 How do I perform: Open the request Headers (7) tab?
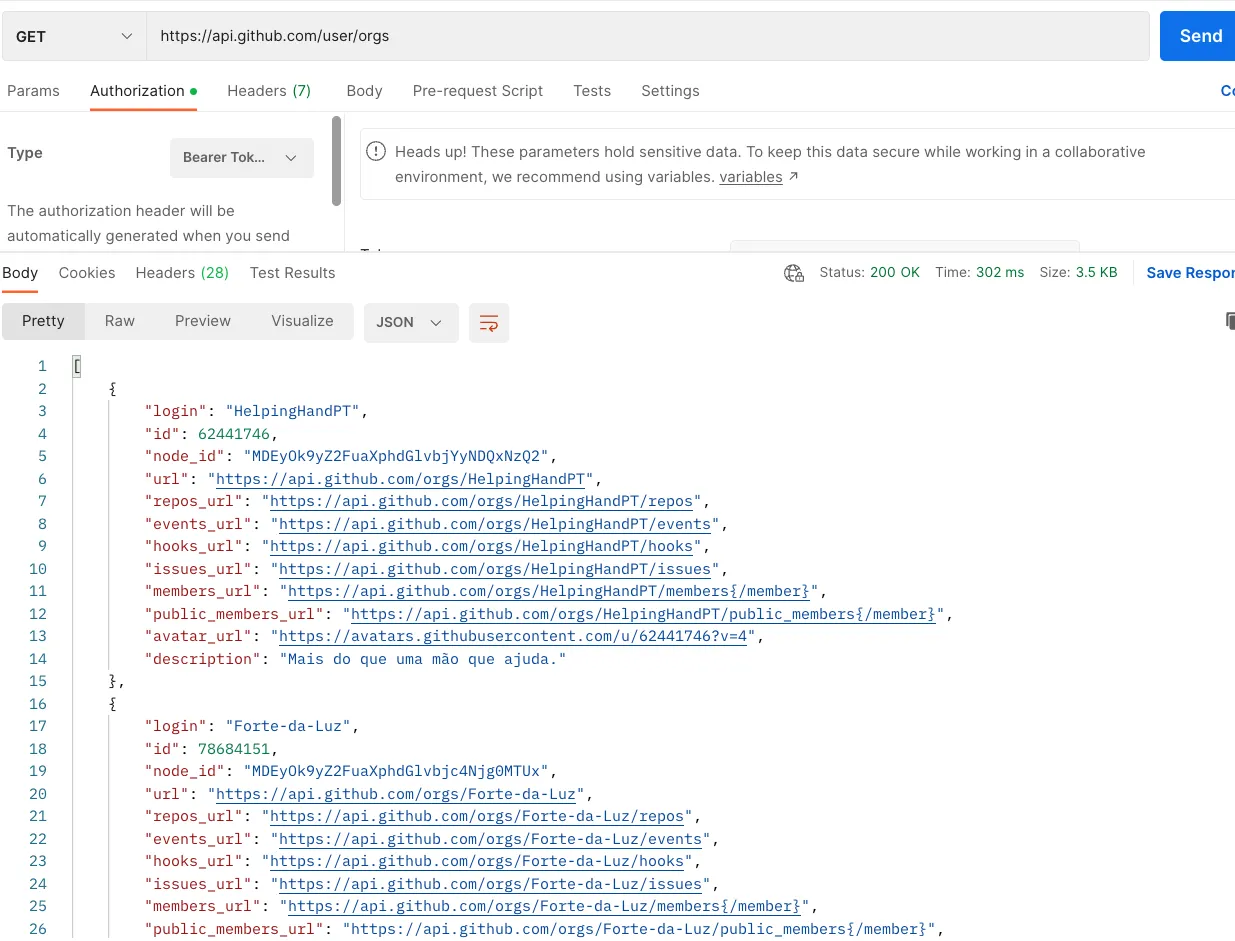click(269, 91)
